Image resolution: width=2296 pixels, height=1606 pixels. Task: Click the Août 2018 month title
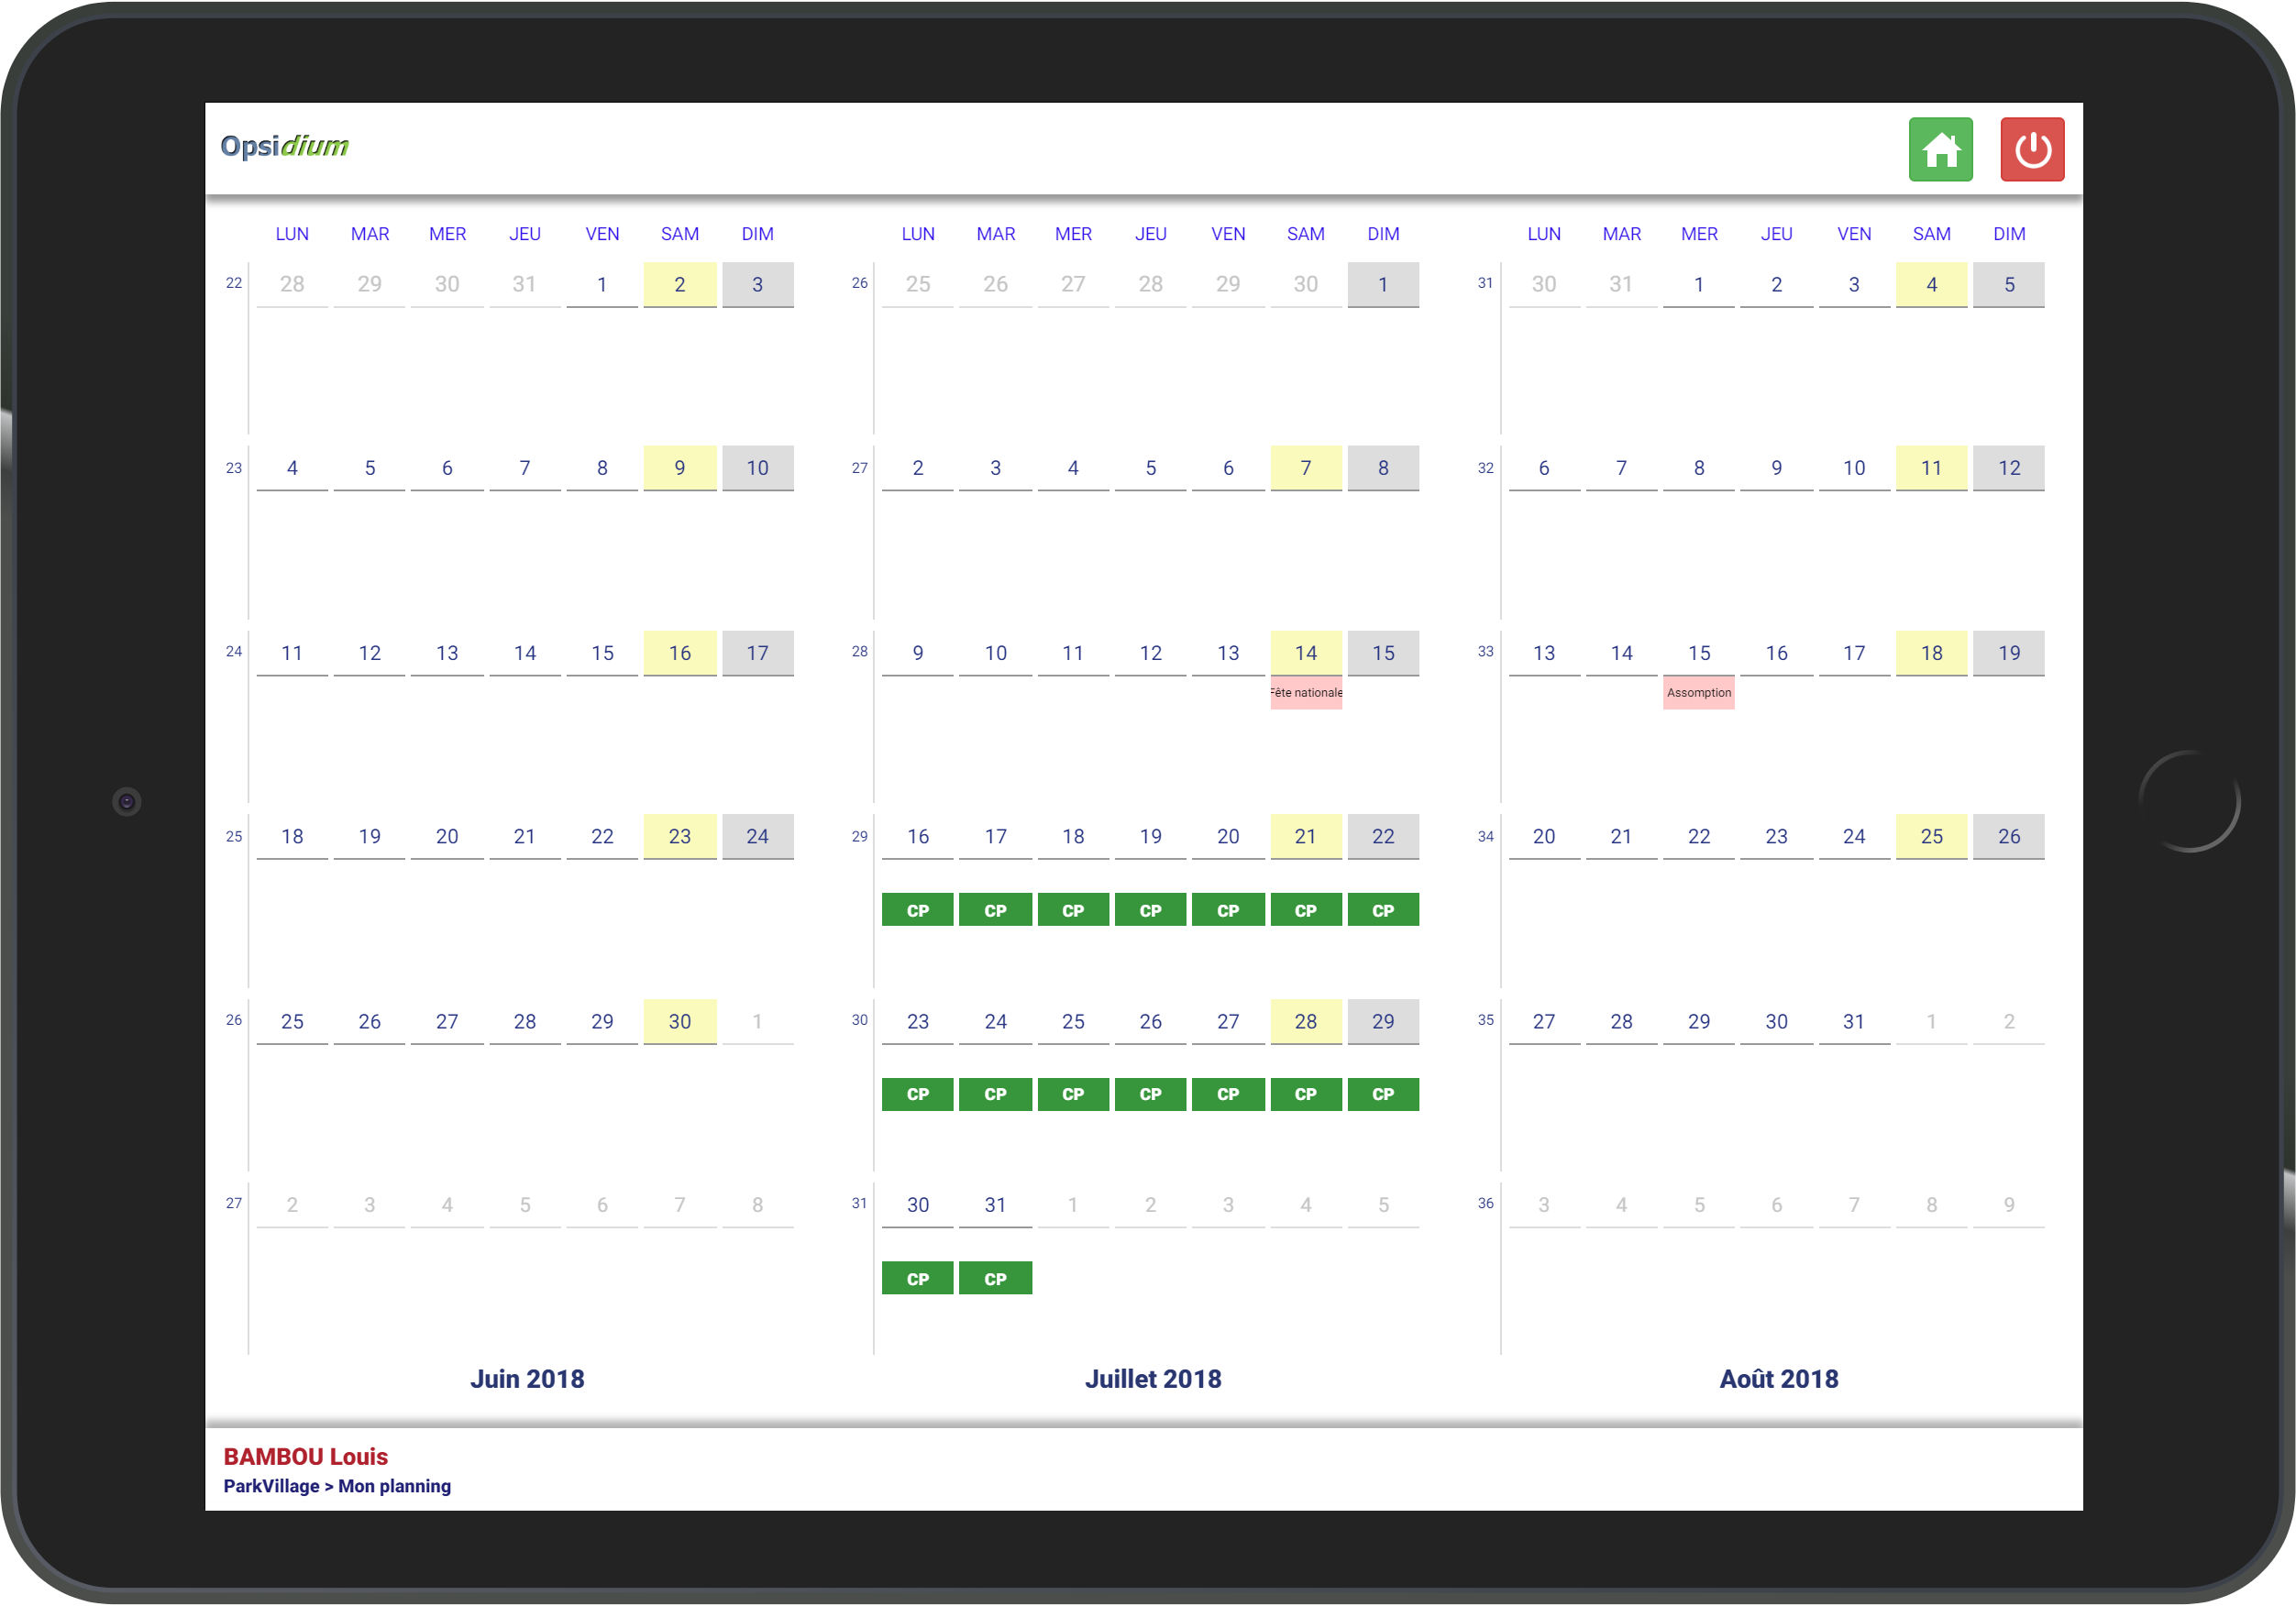[1778, 1379]
